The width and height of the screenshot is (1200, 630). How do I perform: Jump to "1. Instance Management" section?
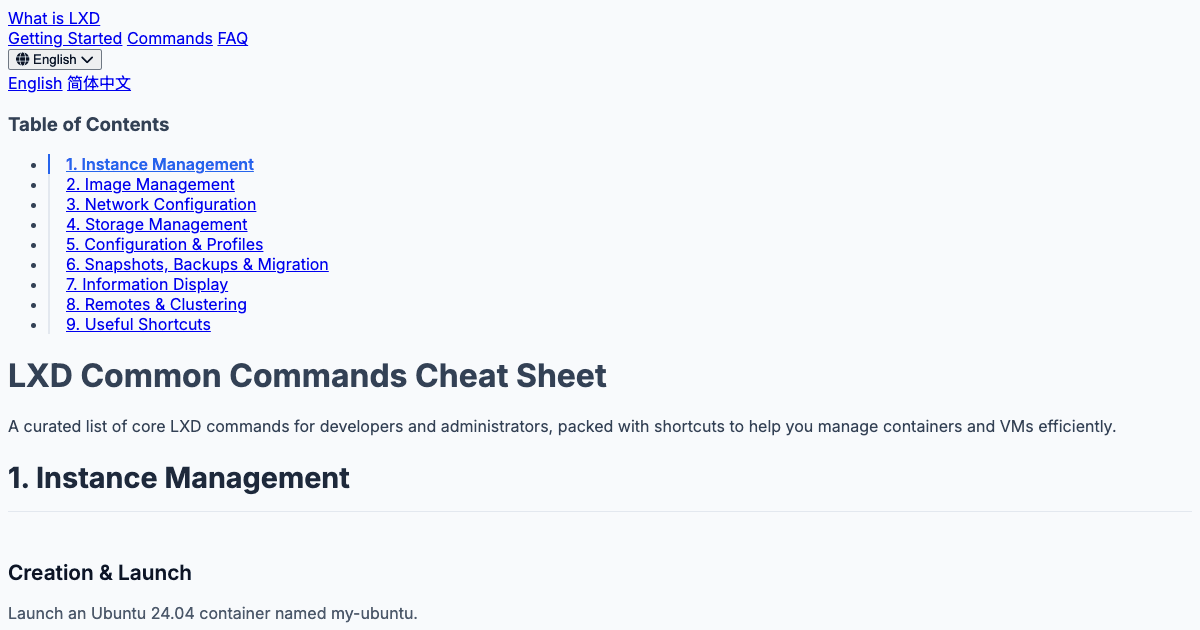159,164
